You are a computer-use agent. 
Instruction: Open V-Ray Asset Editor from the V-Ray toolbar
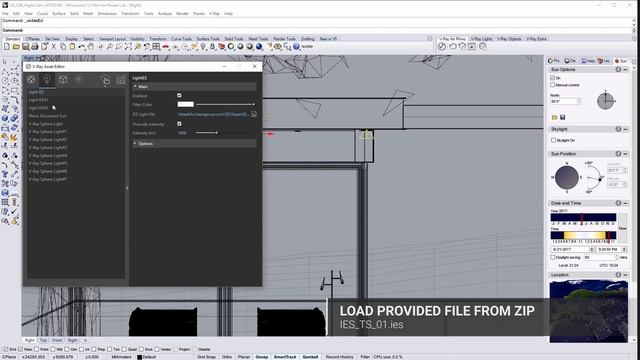(442, 47)
